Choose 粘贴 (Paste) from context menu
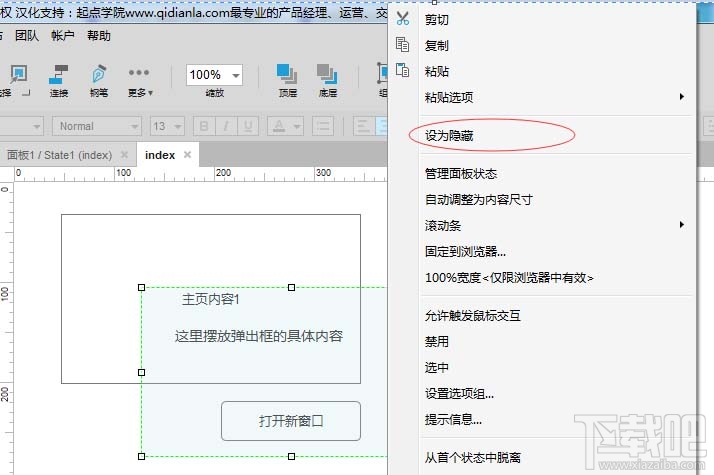Viewport: 714px width, 475px height. click(437, 71)
